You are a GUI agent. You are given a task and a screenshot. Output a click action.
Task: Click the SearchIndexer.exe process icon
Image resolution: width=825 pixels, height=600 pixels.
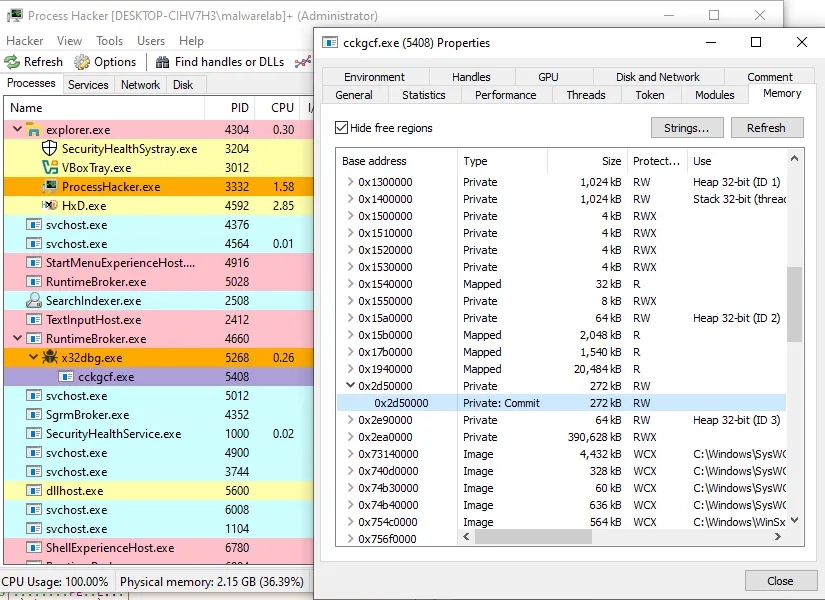pyautogui.click(x=33, y=301)
